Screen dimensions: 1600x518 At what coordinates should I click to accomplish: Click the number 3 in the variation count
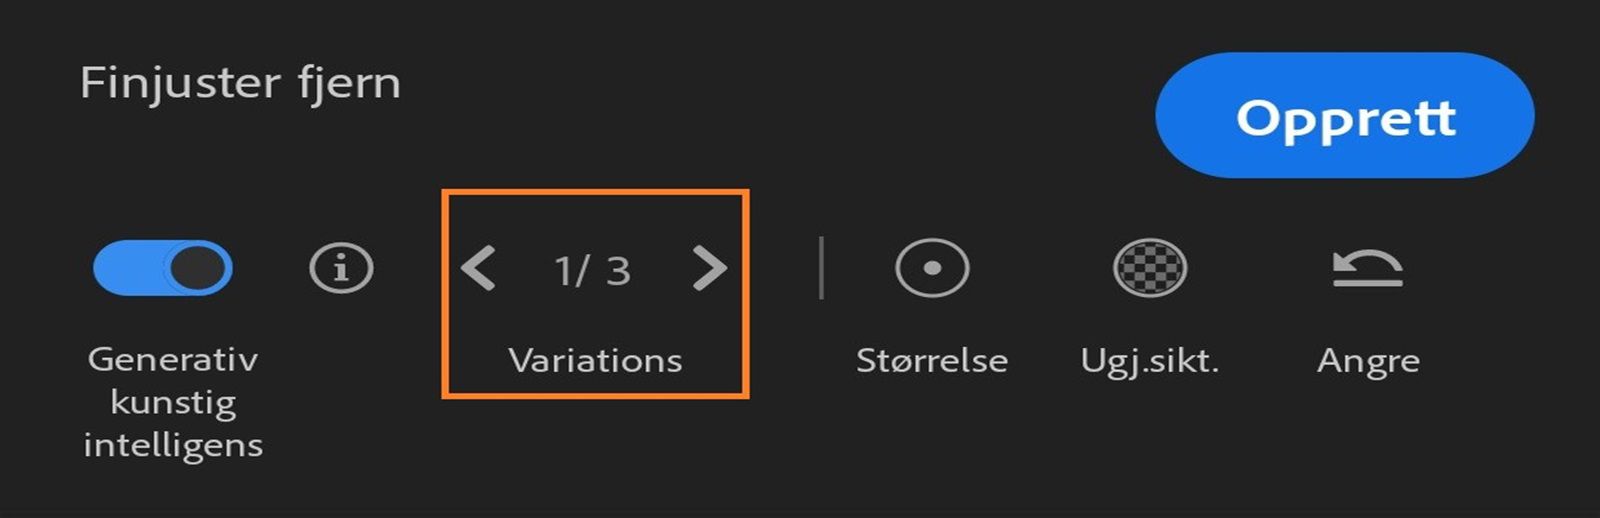[618, 270]
